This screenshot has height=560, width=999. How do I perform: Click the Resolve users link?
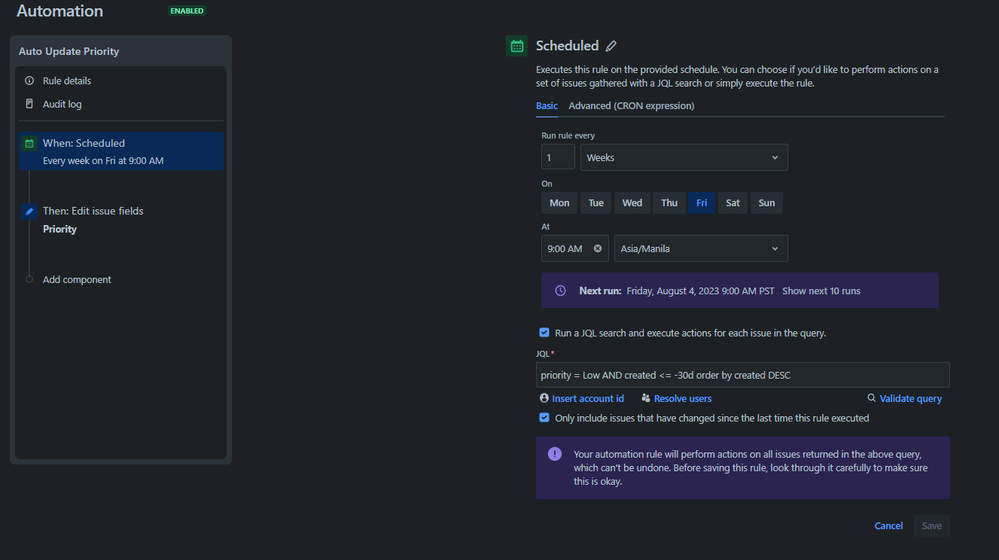(x=682, y=398)
